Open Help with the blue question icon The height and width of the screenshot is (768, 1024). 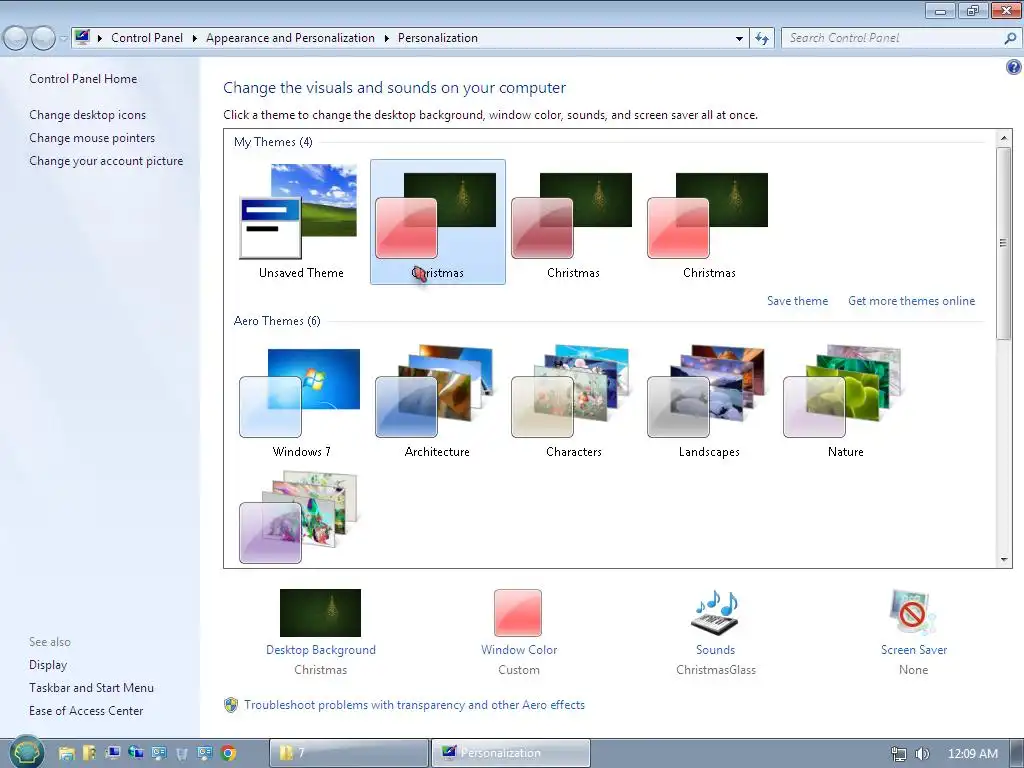tap(1014, 67)
